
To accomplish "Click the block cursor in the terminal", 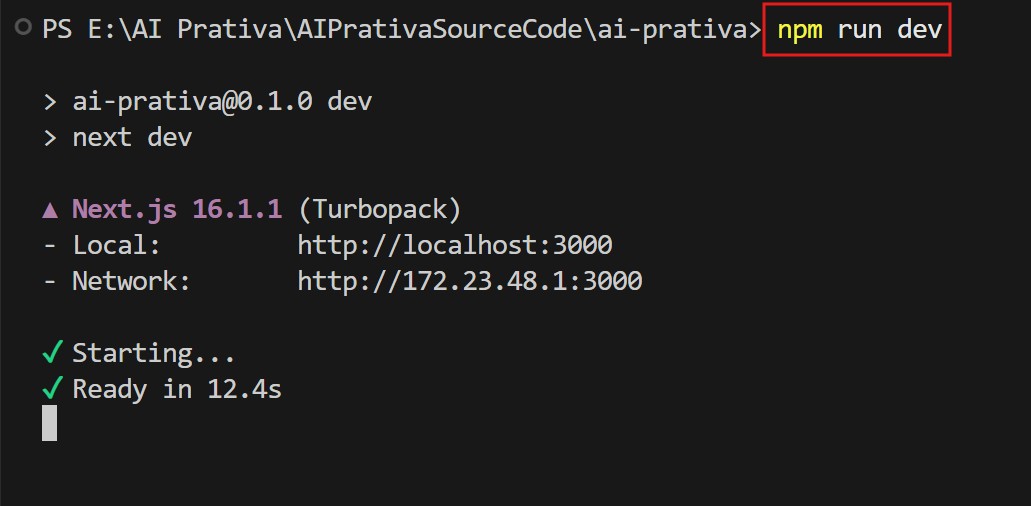I will click(x=50, y=423).
